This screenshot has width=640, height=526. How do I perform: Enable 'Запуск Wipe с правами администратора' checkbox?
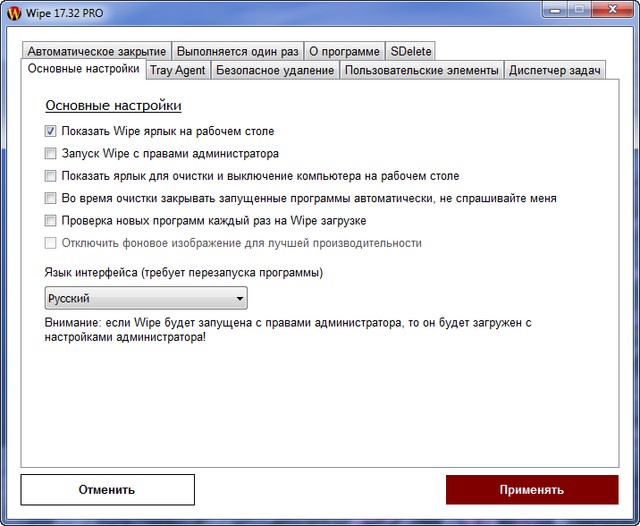click(51, 154)
